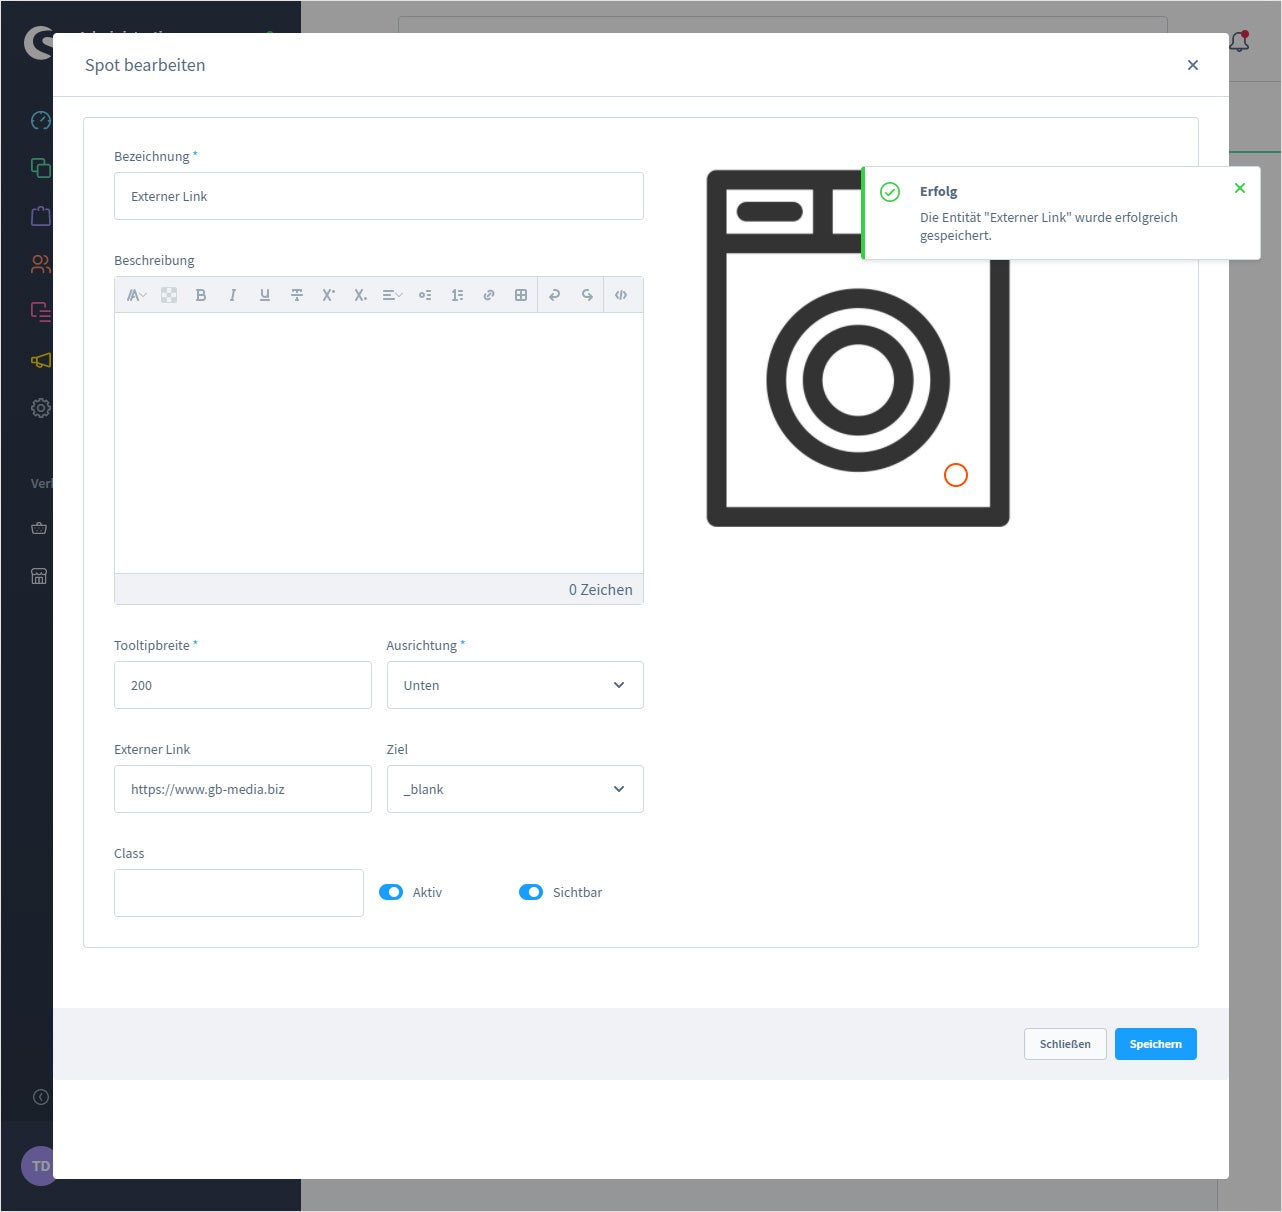Apply subscript formatting
Viewport: 1282px width, 1212px height.
(360, 295)
